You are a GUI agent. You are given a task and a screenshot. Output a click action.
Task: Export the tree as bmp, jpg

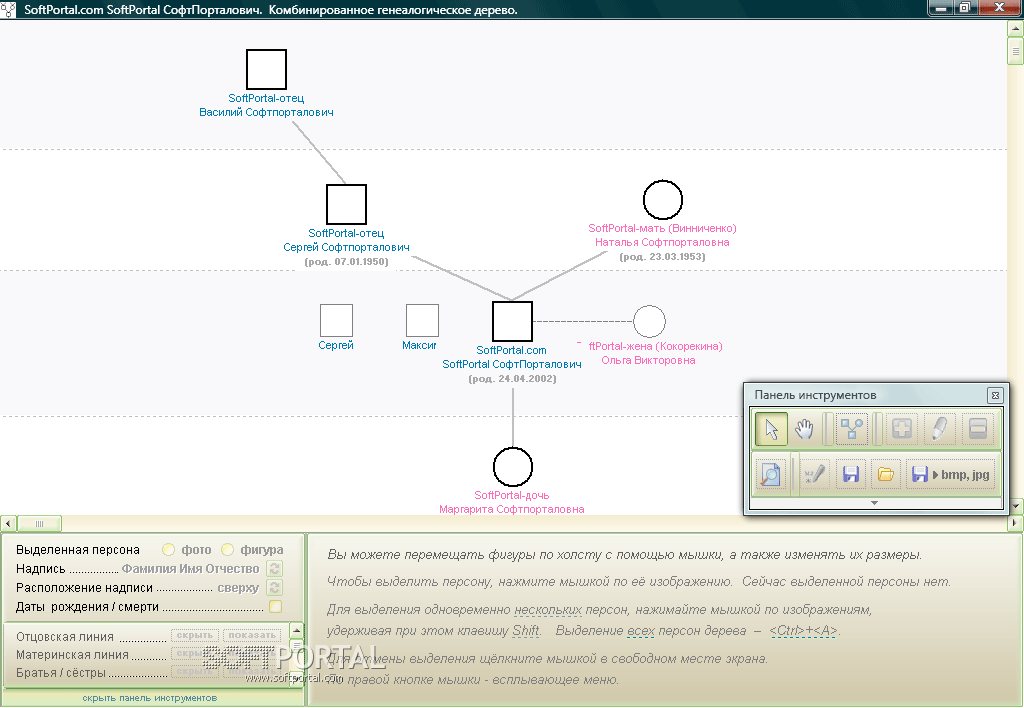951,474
